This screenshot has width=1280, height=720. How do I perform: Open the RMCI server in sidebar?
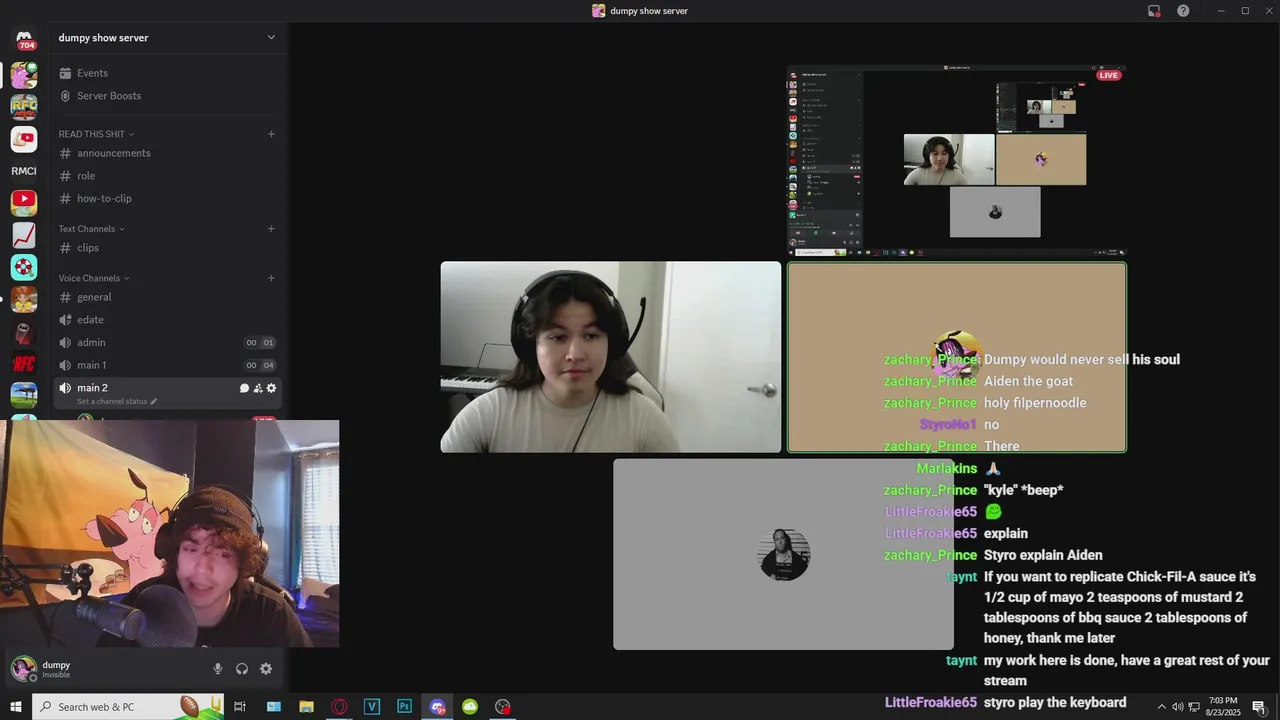pos(24,171)
